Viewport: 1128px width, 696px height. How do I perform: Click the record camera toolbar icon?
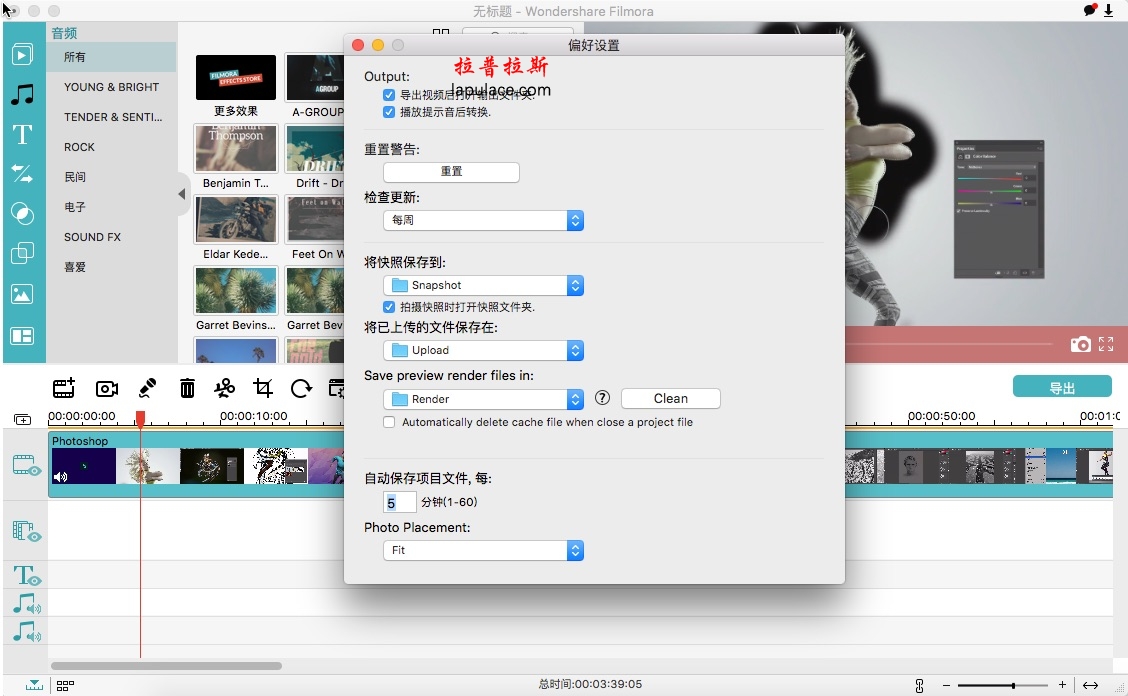coord(106,389)
